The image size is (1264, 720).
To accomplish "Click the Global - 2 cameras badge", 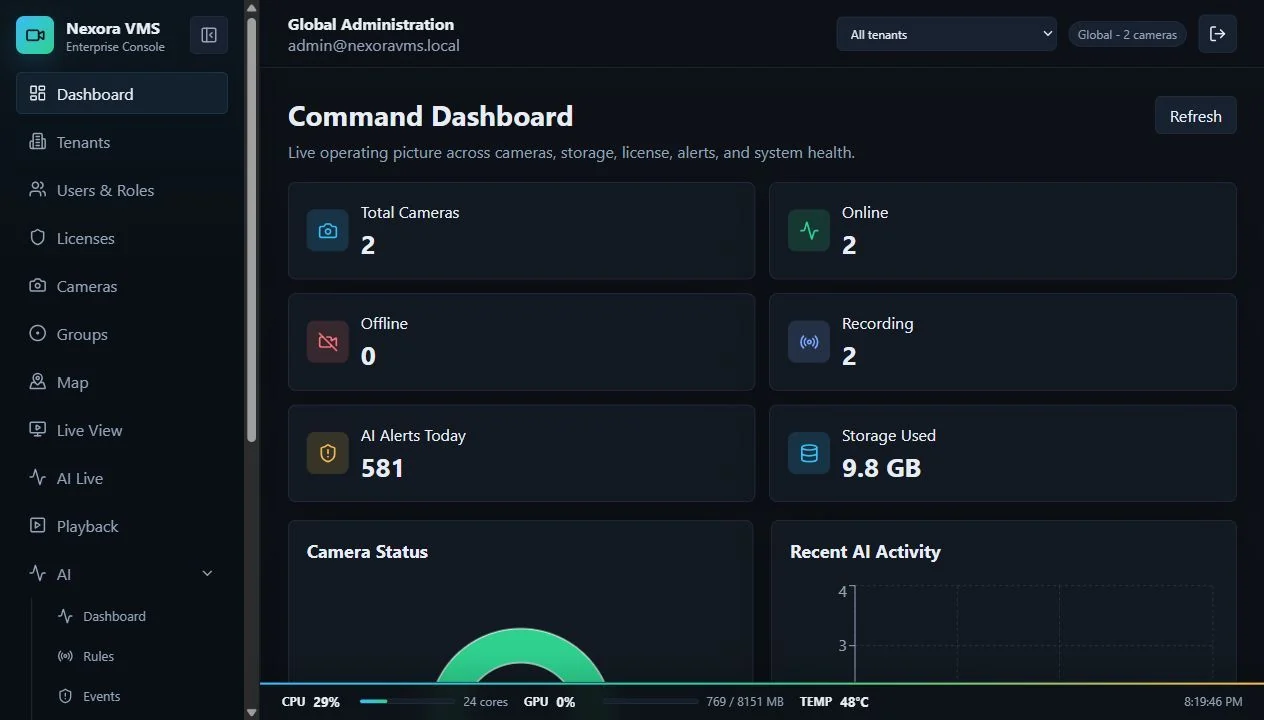I will (x=1127, y=34).
